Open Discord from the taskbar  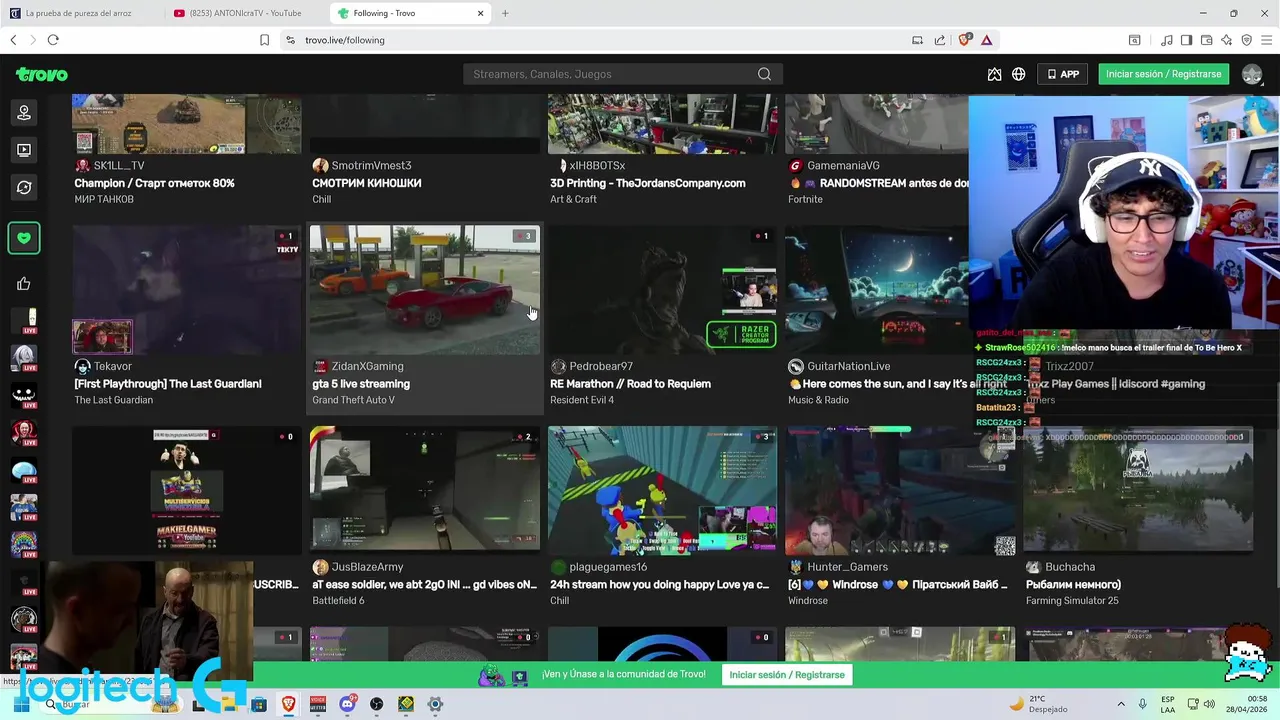coord(347,705)
